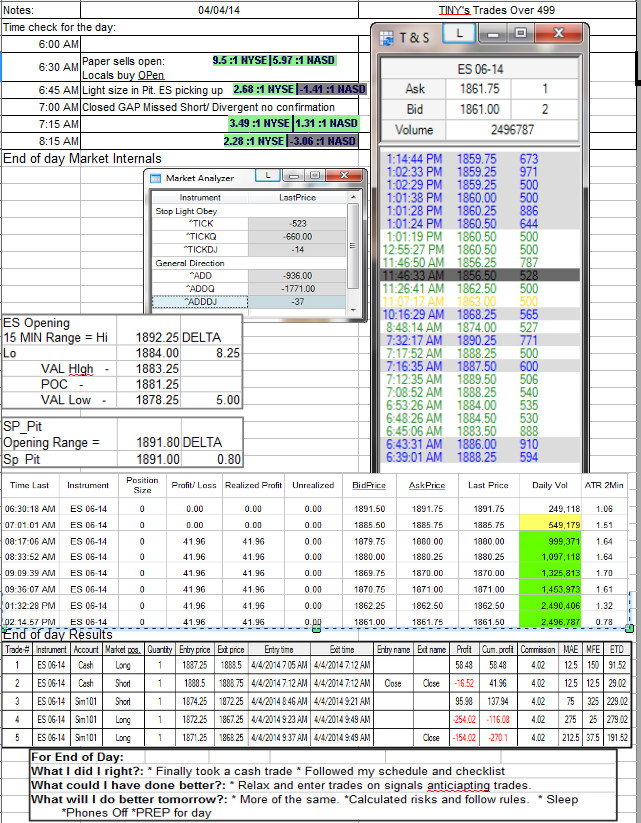Viewport: 641px width, 823px height.
Task: Click the Bid price 1861.00 in T & S
Action: coord(479,109)
